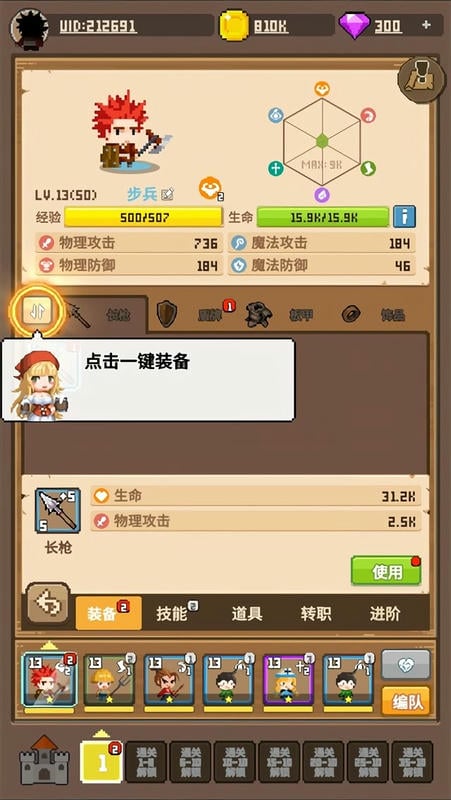
Task: Click the plus button to add gems
Action: click(x=427, y=25)
